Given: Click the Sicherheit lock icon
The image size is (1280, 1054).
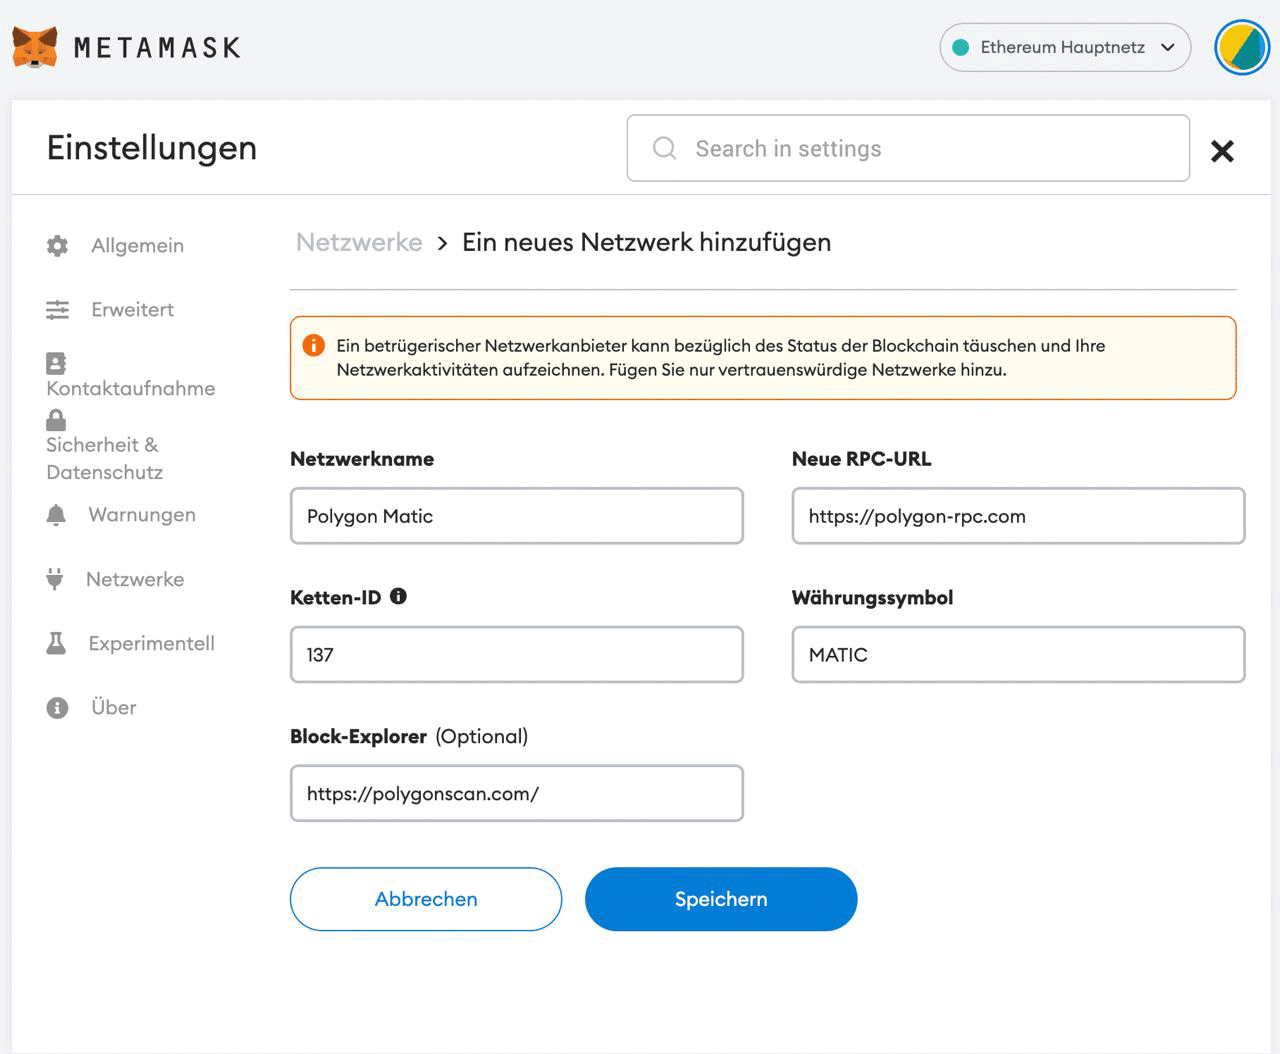Looking at the screenshot, I should [x=56, y=420].
